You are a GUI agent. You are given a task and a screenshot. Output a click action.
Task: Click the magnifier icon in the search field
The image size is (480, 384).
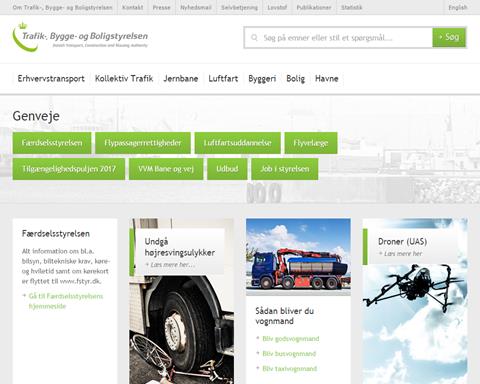[254, 38]
